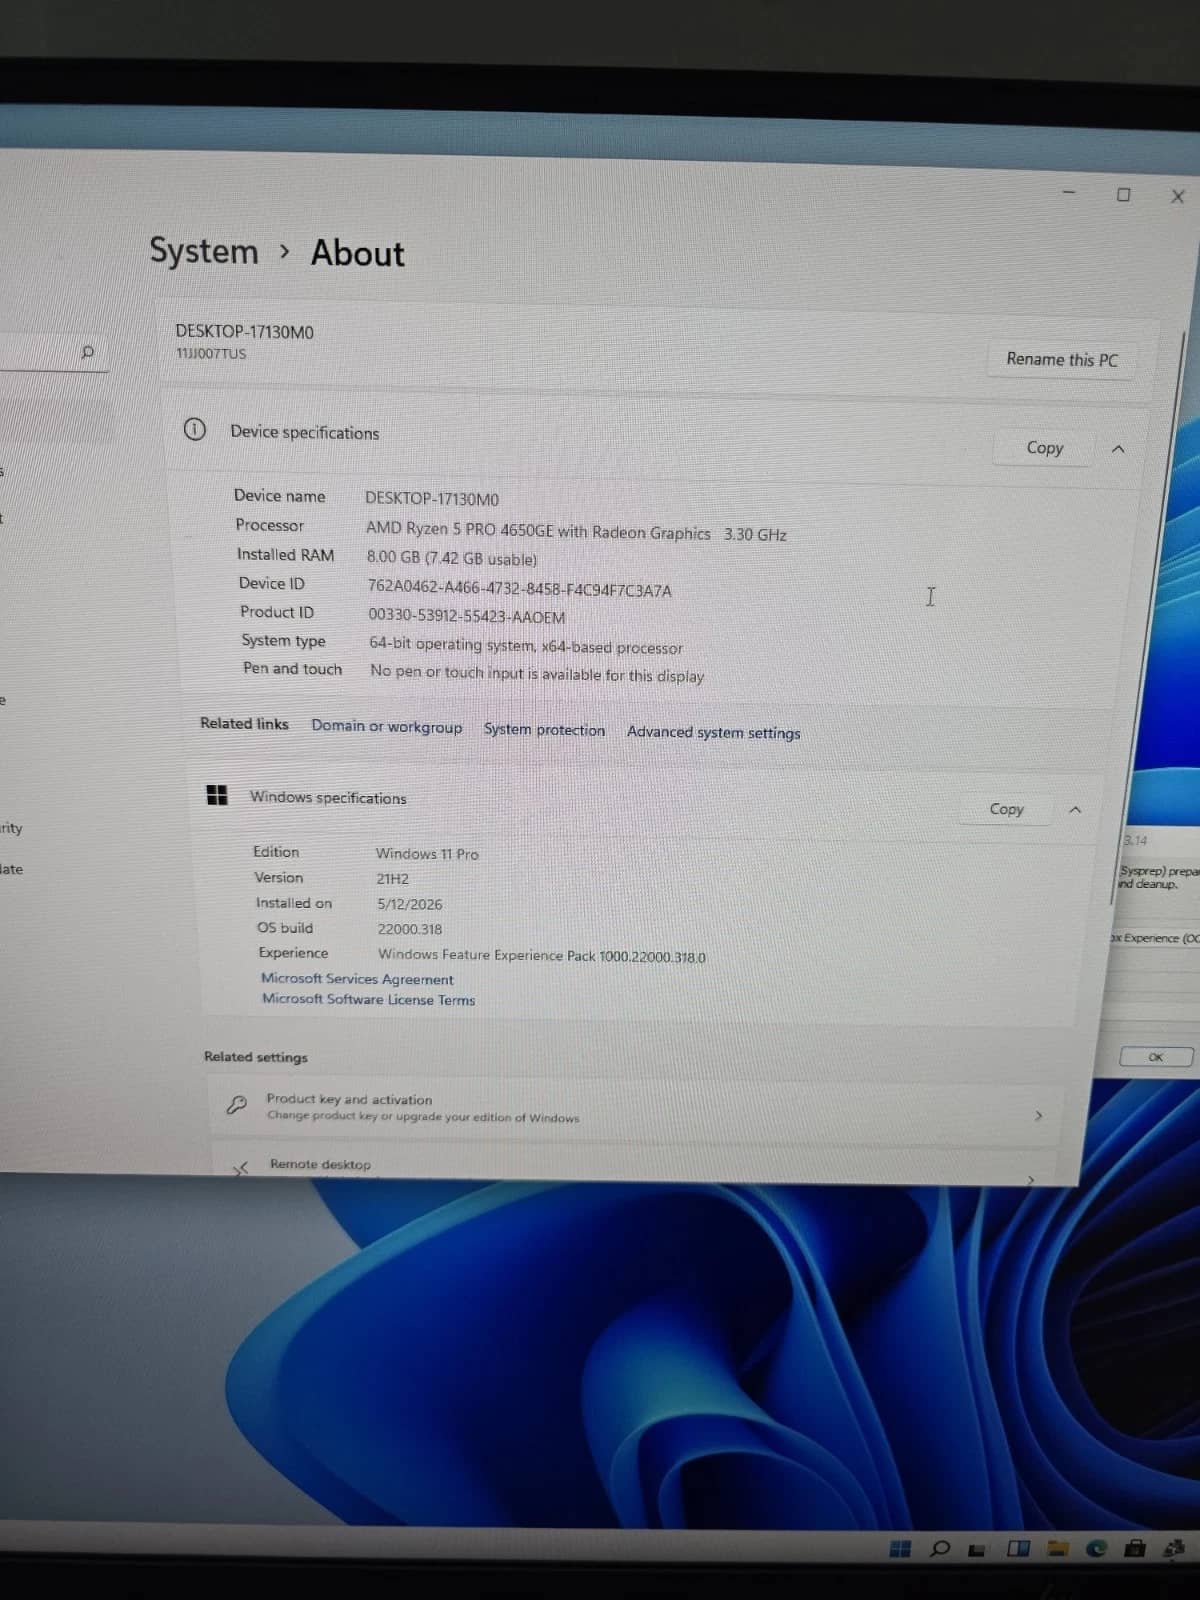Open Microsoft Store from taskbar
The image size is (1200, 1600).
pos(1135,1549)
